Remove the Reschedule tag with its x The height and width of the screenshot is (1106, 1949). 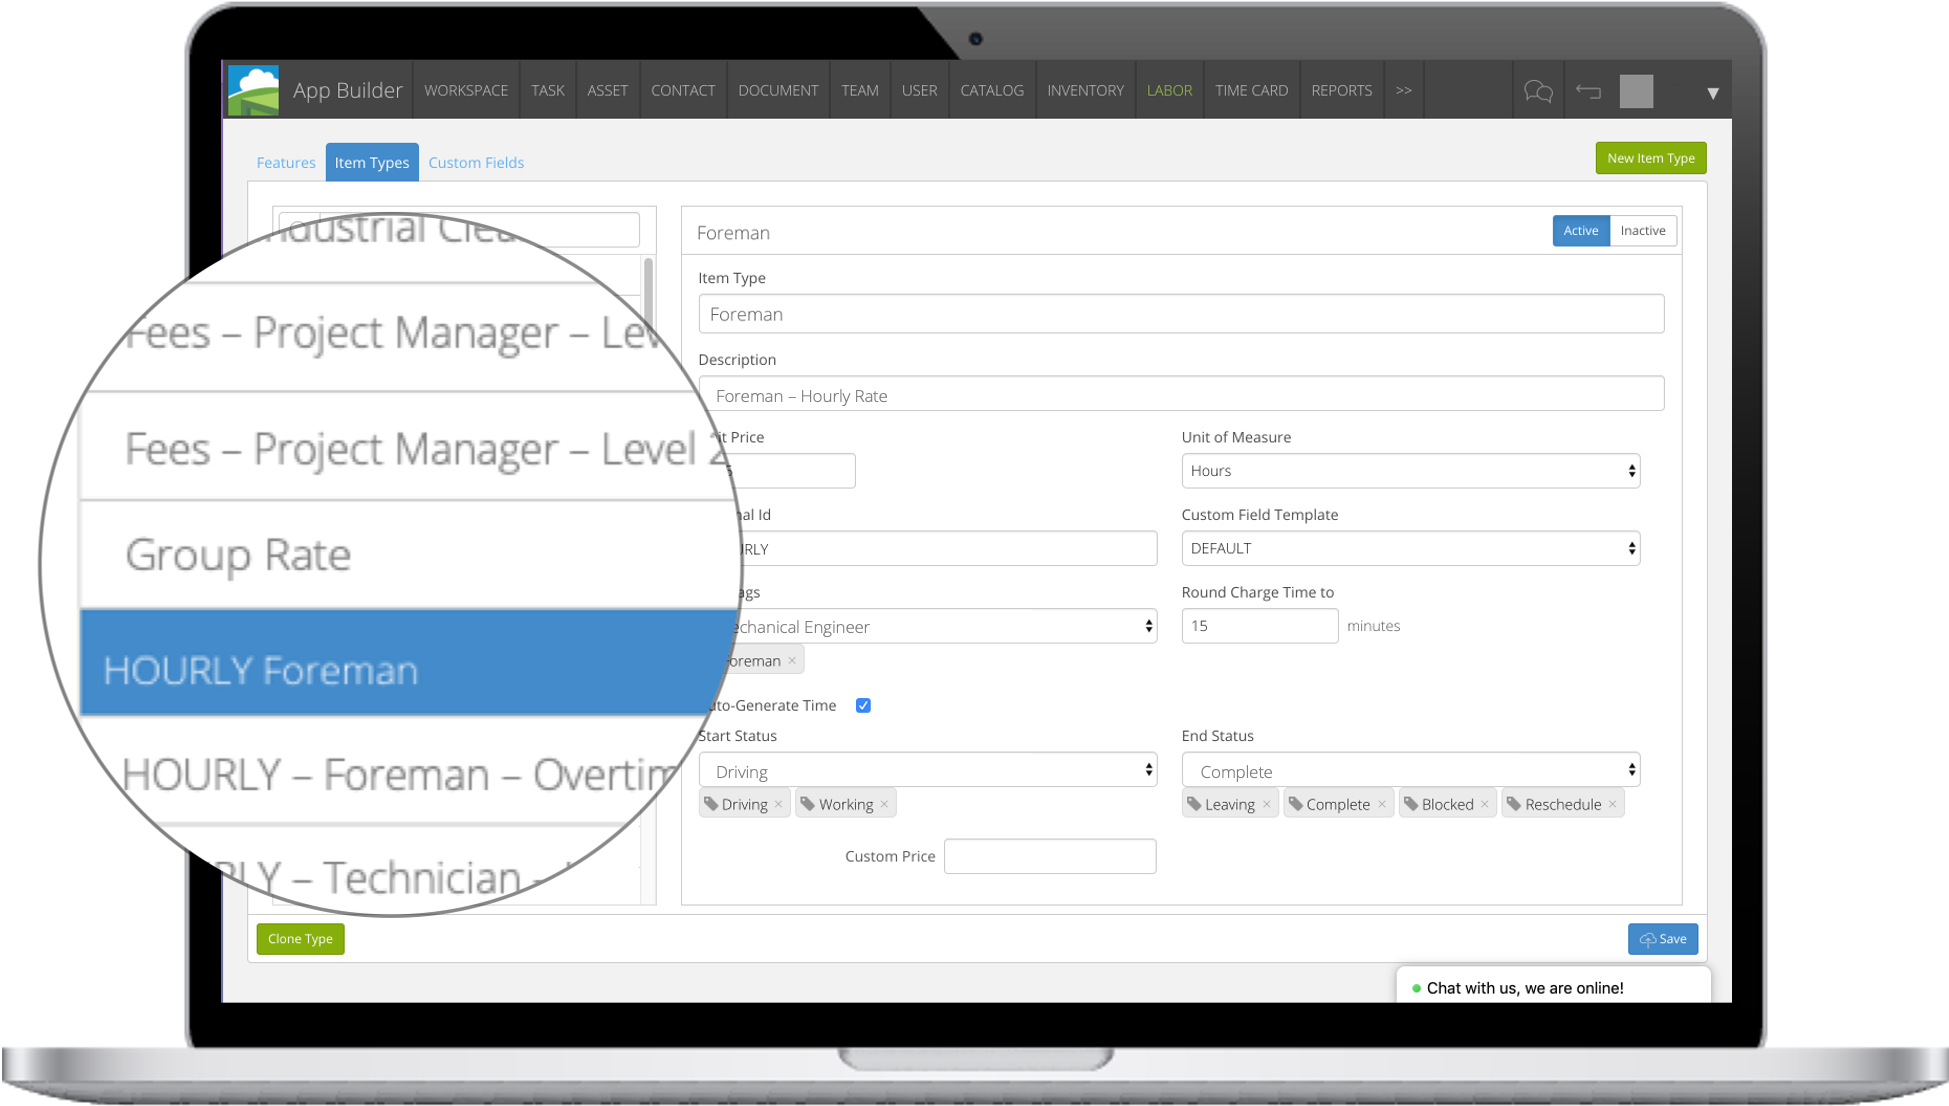point(1612,804)
